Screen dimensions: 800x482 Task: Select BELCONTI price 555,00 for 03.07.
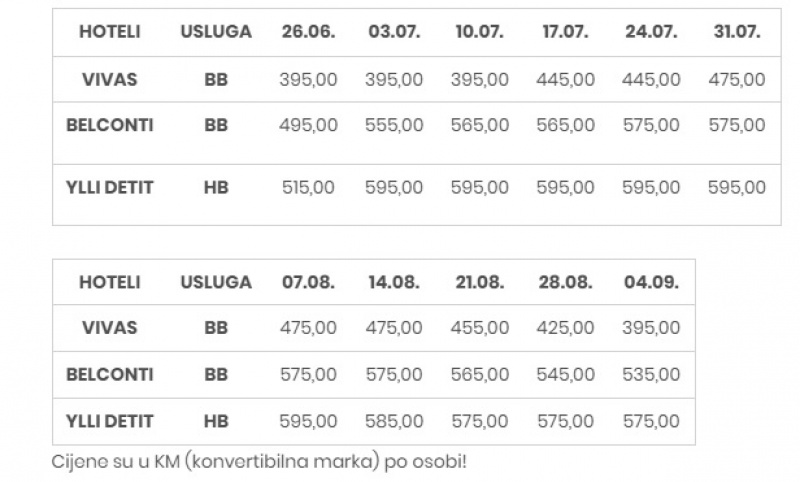click(394, 125)
